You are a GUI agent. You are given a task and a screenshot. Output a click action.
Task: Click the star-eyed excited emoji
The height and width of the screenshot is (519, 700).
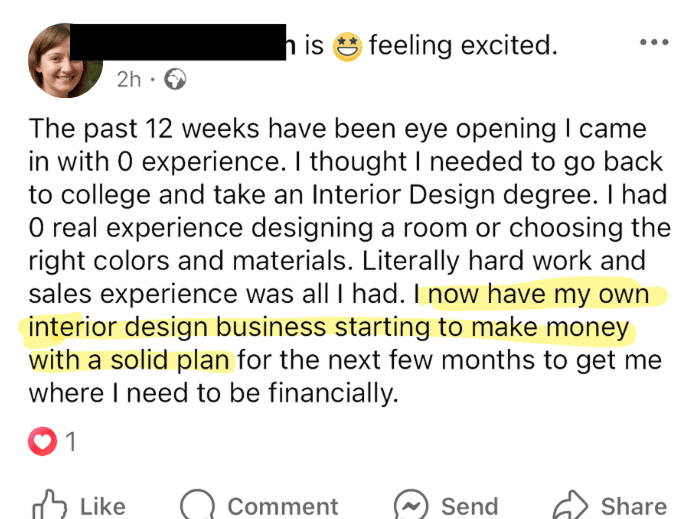[x=346, y=45]
